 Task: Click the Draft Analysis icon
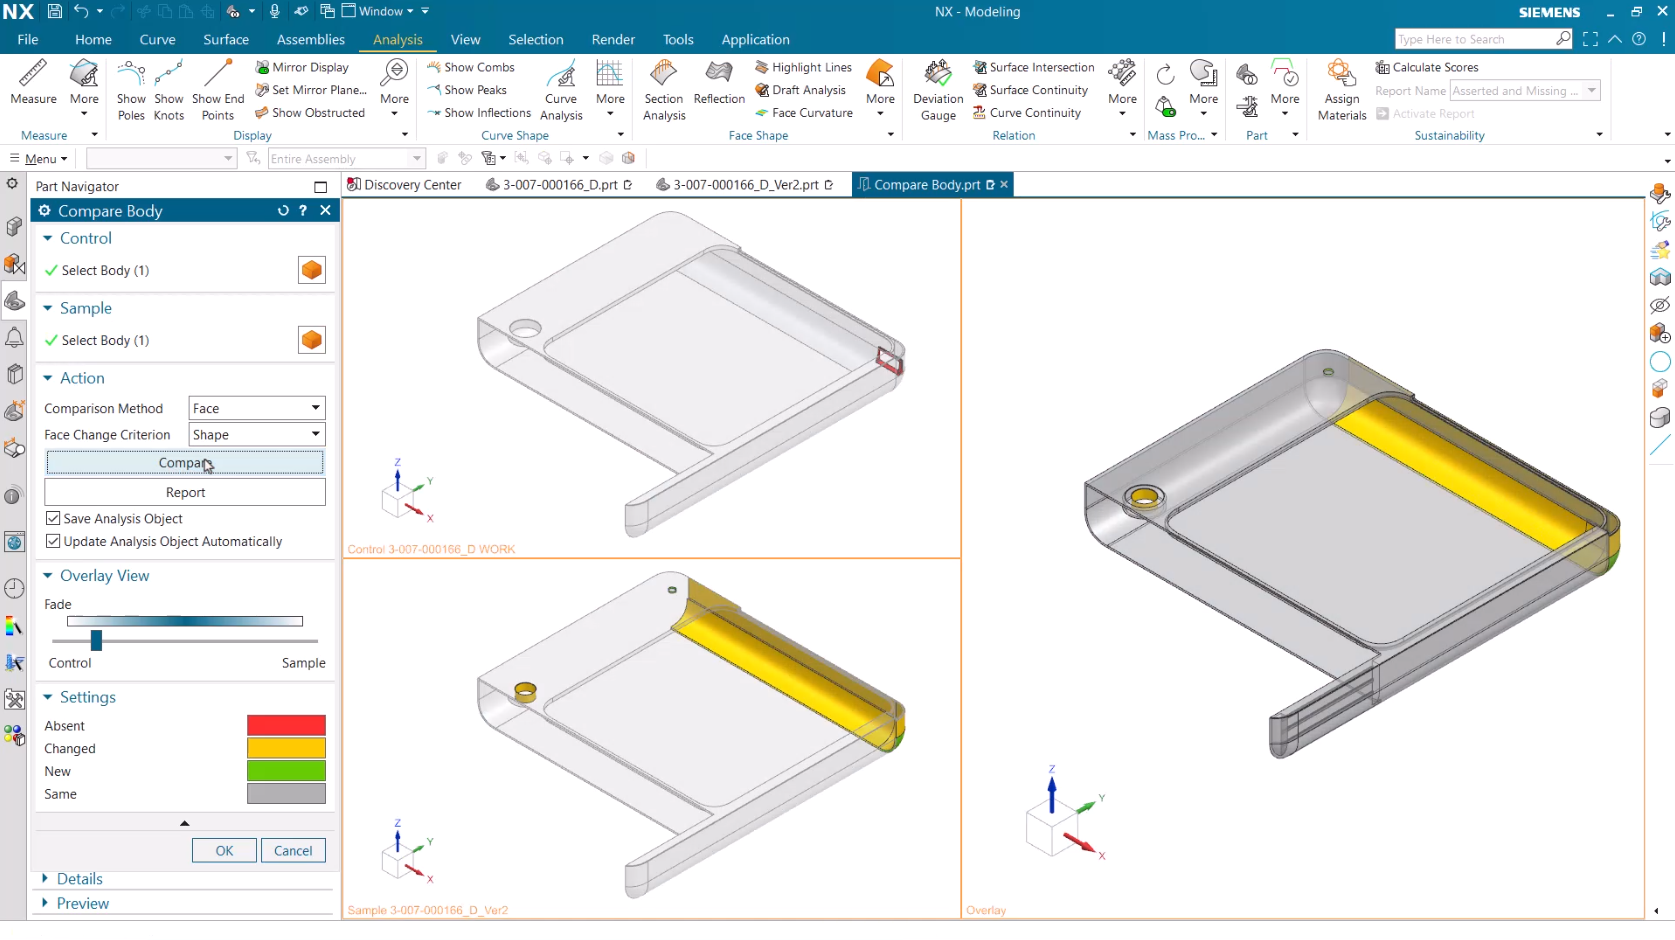(x=808, y=90)
